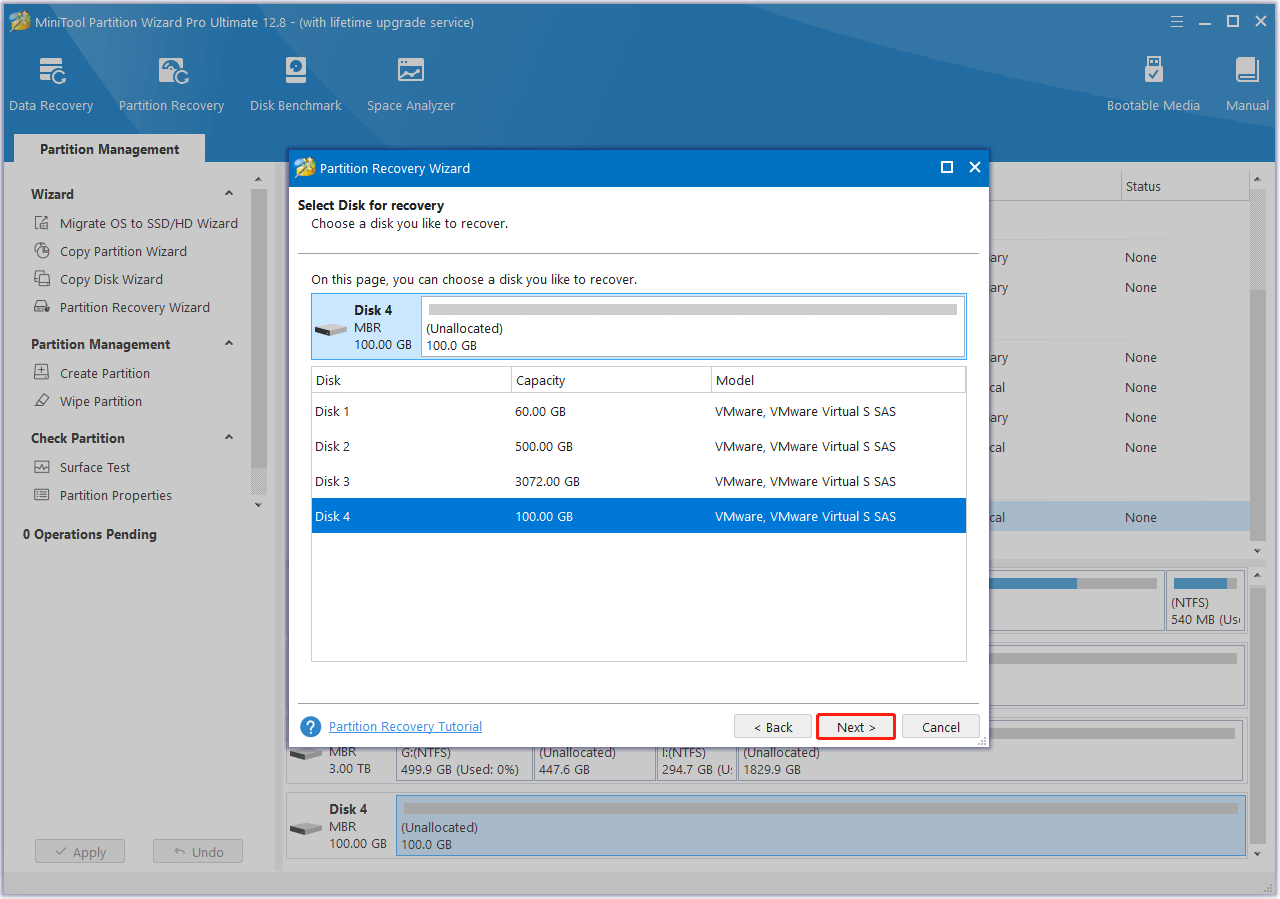This screenshot has width=1280, height=899.
Task: Maximize the Partition Recovery Wizard dialog
Action: click(947, 168)
